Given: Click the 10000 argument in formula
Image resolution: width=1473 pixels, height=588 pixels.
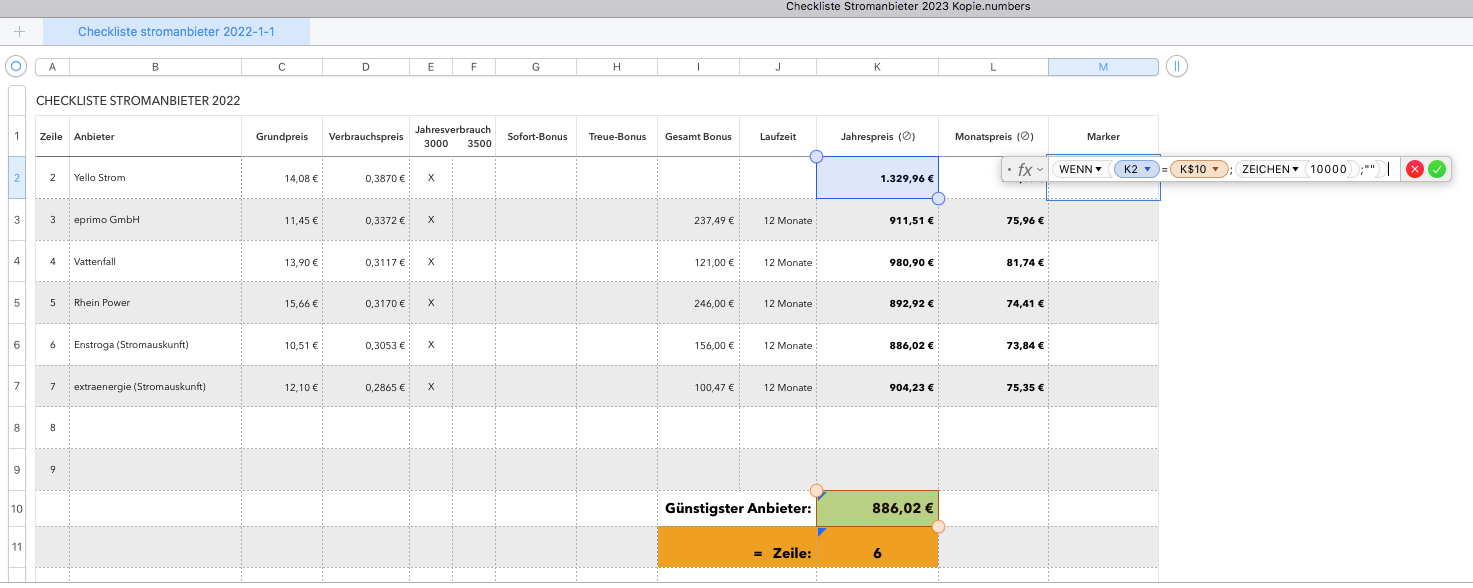Looking at the screenshot, I should coord(1328,169).
